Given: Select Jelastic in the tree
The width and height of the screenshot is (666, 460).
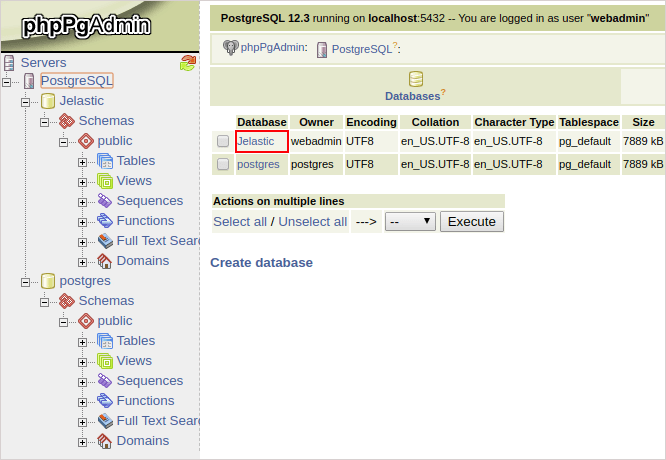Looking at the screenshot, I should coord(82,101).
